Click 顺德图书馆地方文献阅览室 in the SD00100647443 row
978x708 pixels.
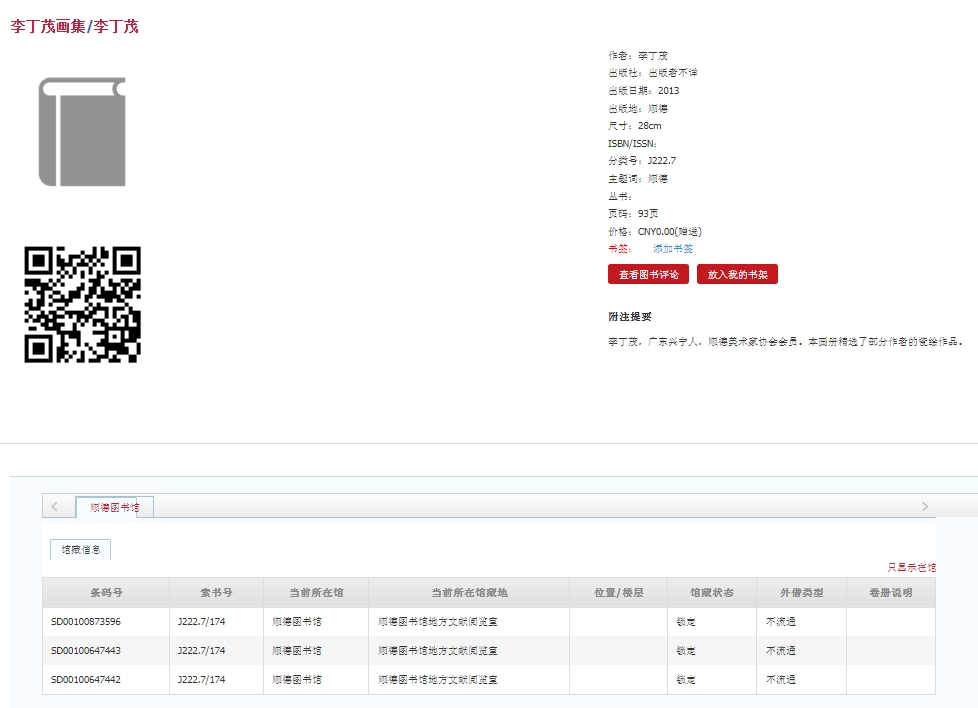[438, 651]
